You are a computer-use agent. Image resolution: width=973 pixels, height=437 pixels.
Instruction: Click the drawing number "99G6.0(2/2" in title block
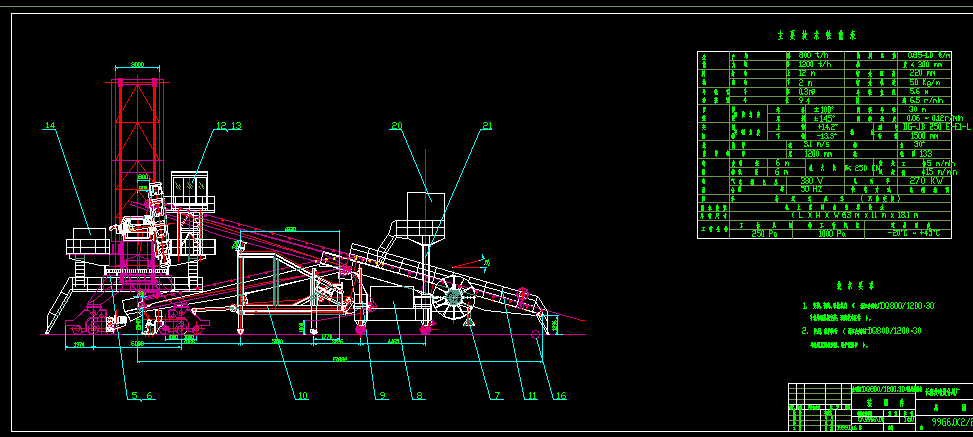point(952,423)
